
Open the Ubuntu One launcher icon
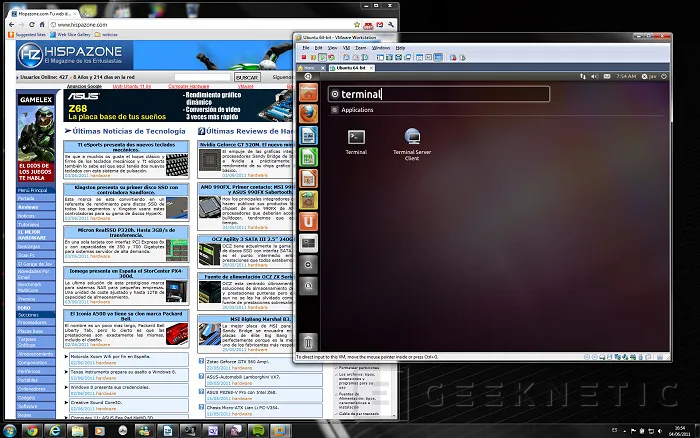tap(308, 221)
